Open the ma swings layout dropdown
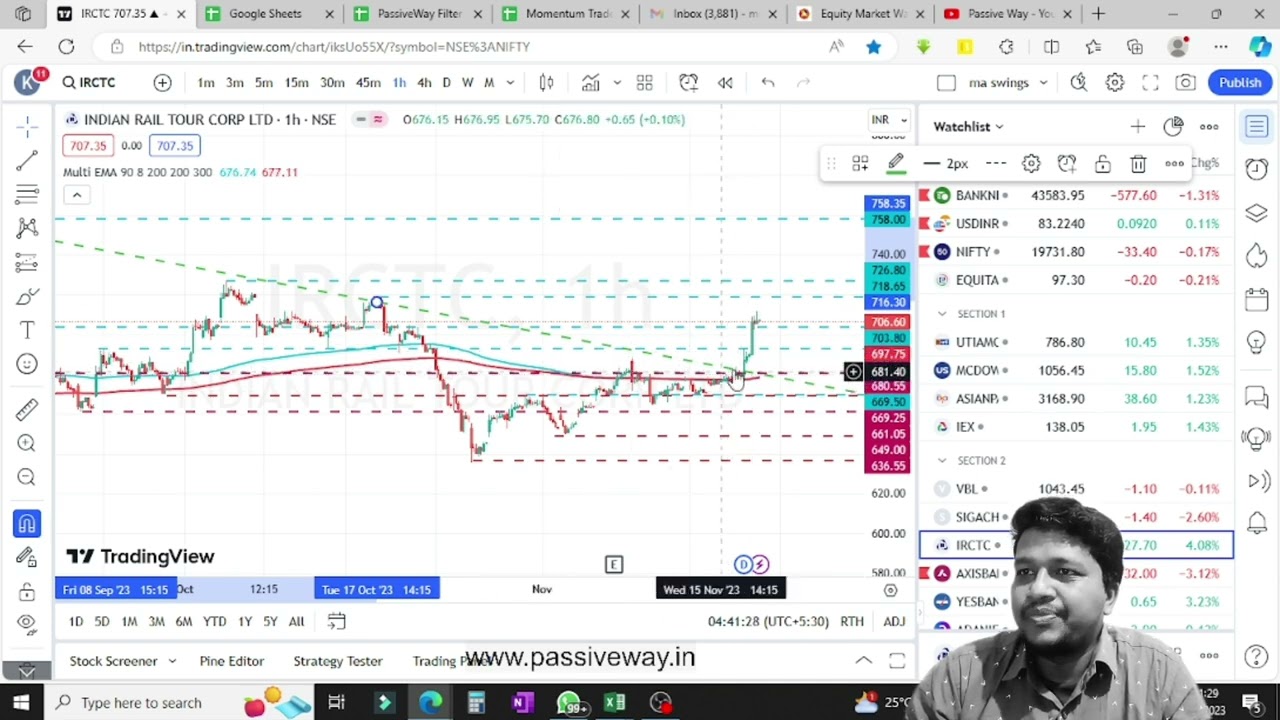Viewport: 1280px width, 720px height. pyautogui.click(x=1008, y=83)
